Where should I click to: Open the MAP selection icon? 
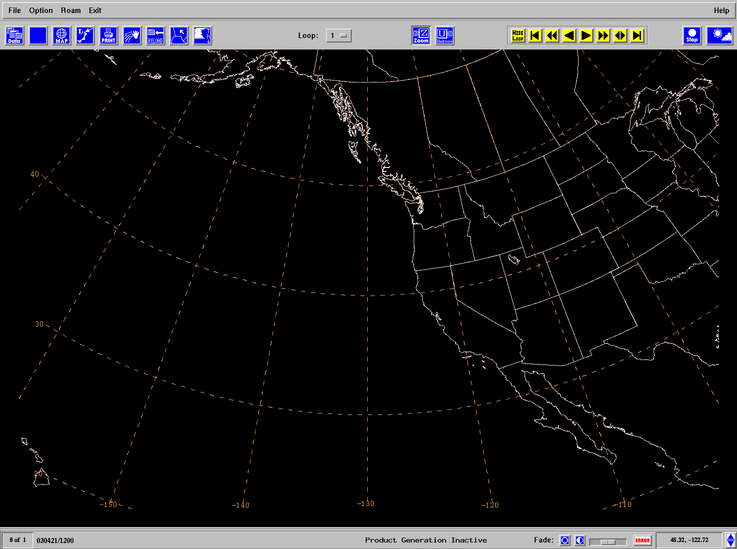(62, 36)
